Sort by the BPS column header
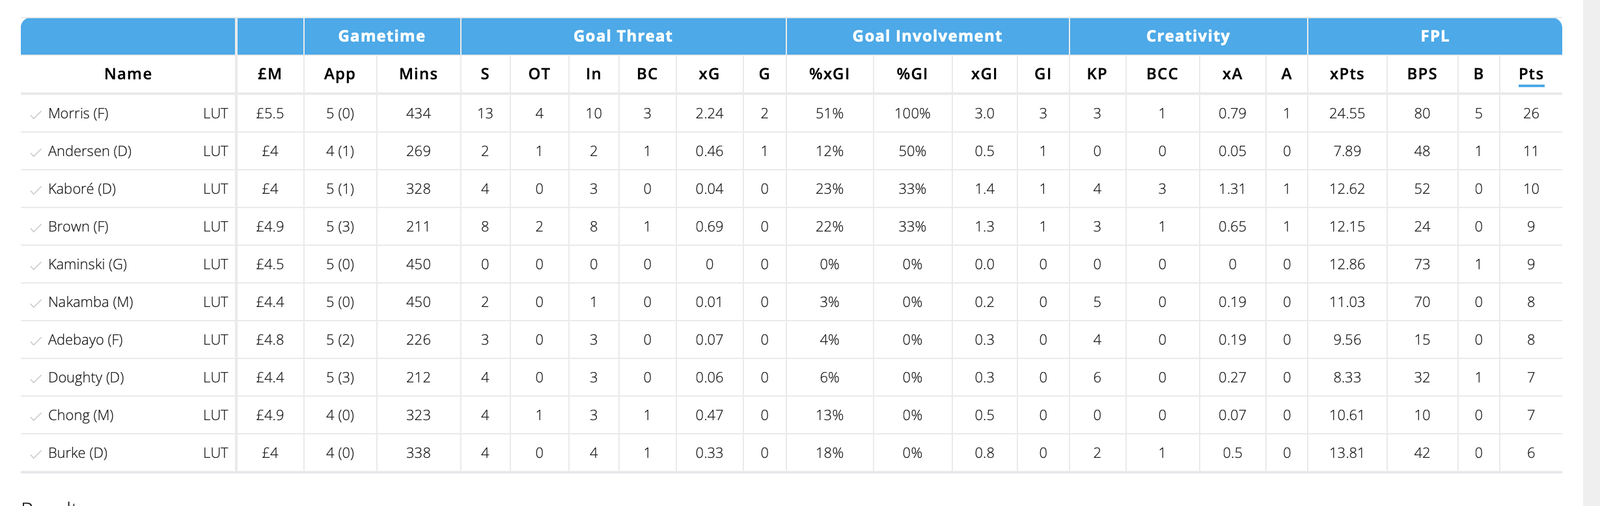This screenshot has height=506, width=1600. coord(1421,74)
